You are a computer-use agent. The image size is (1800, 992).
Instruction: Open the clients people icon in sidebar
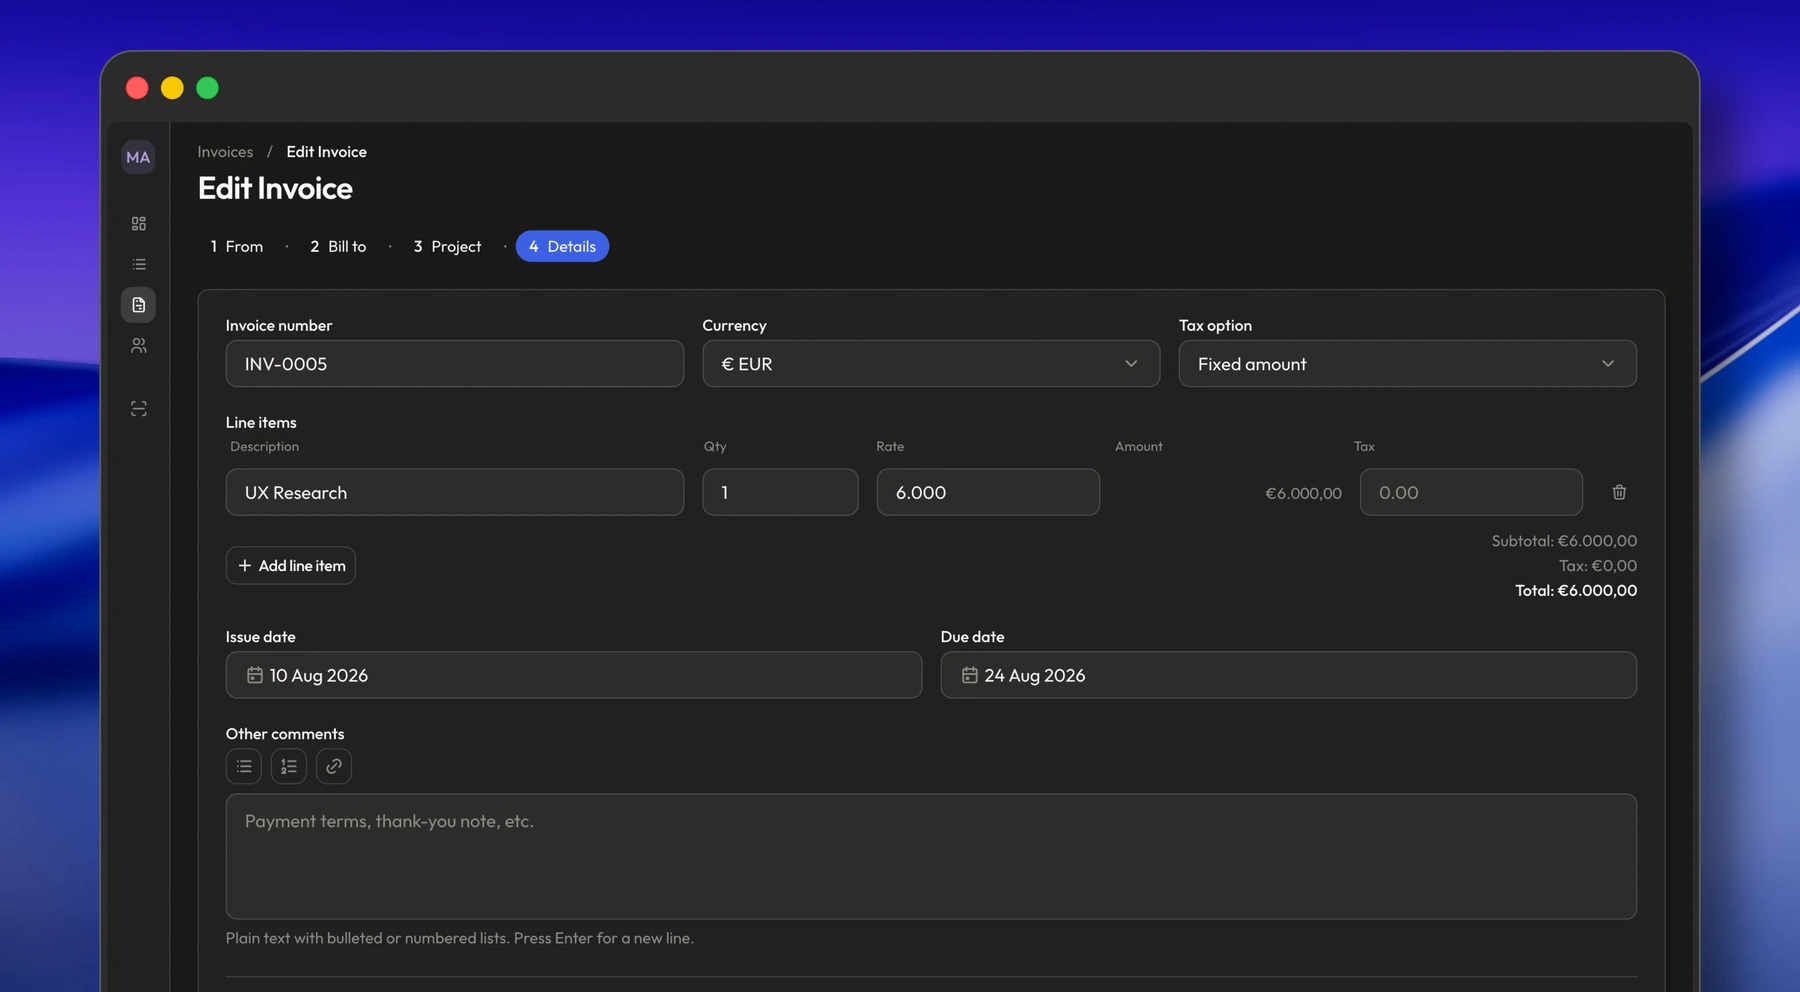click(x=138, y=346)
